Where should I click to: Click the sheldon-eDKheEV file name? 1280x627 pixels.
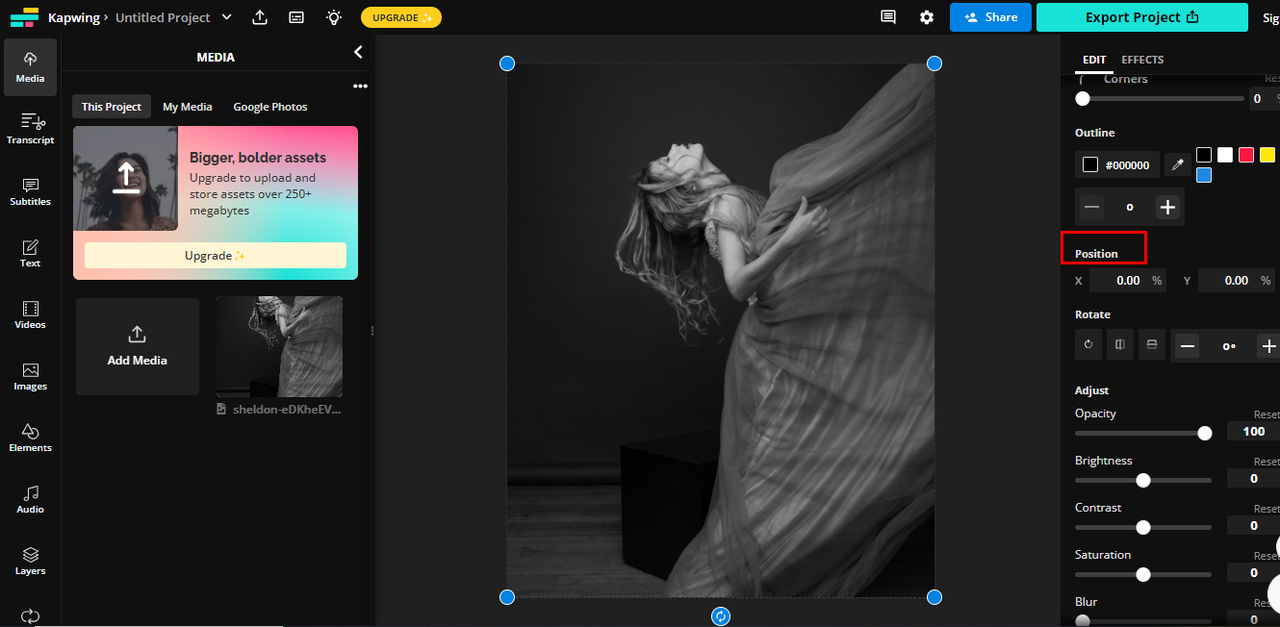click(287, 409)
